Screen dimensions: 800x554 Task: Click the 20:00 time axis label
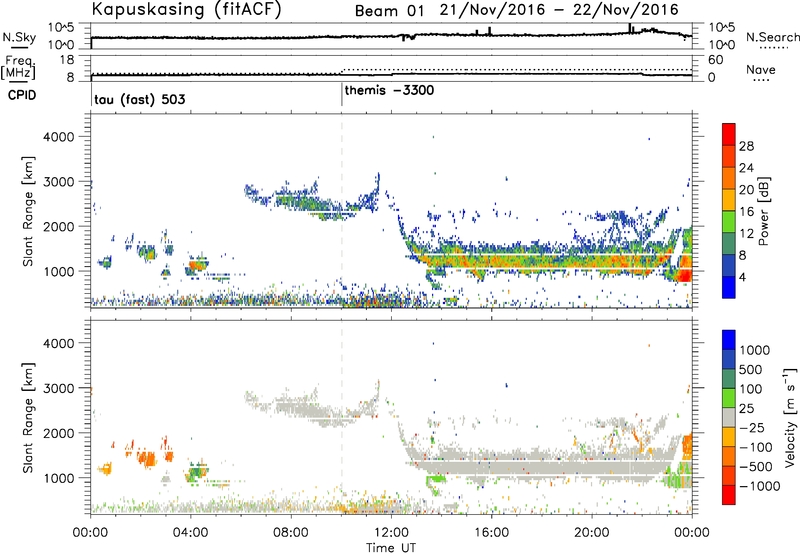pos(591,533)
